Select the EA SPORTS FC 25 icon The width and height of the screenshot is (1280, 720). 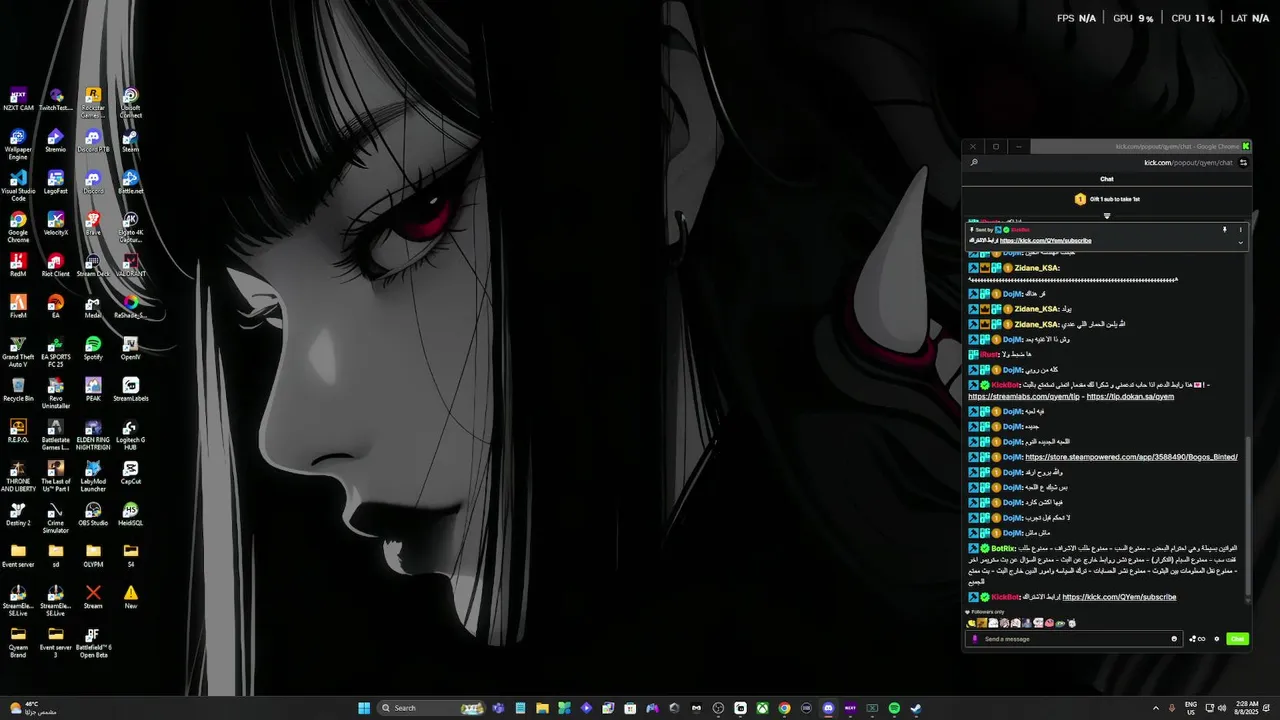coord(56,352)
